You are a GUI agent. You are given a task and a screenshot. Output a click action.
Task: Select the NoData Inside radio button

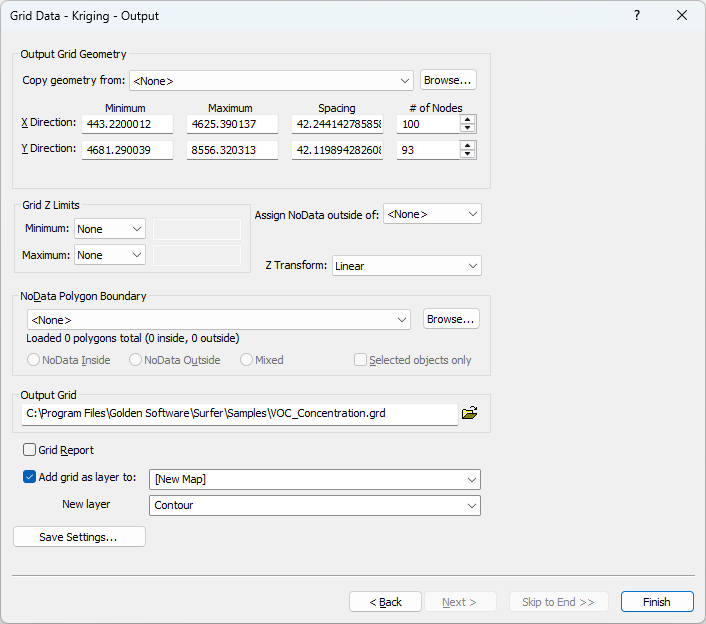point(33,360)
